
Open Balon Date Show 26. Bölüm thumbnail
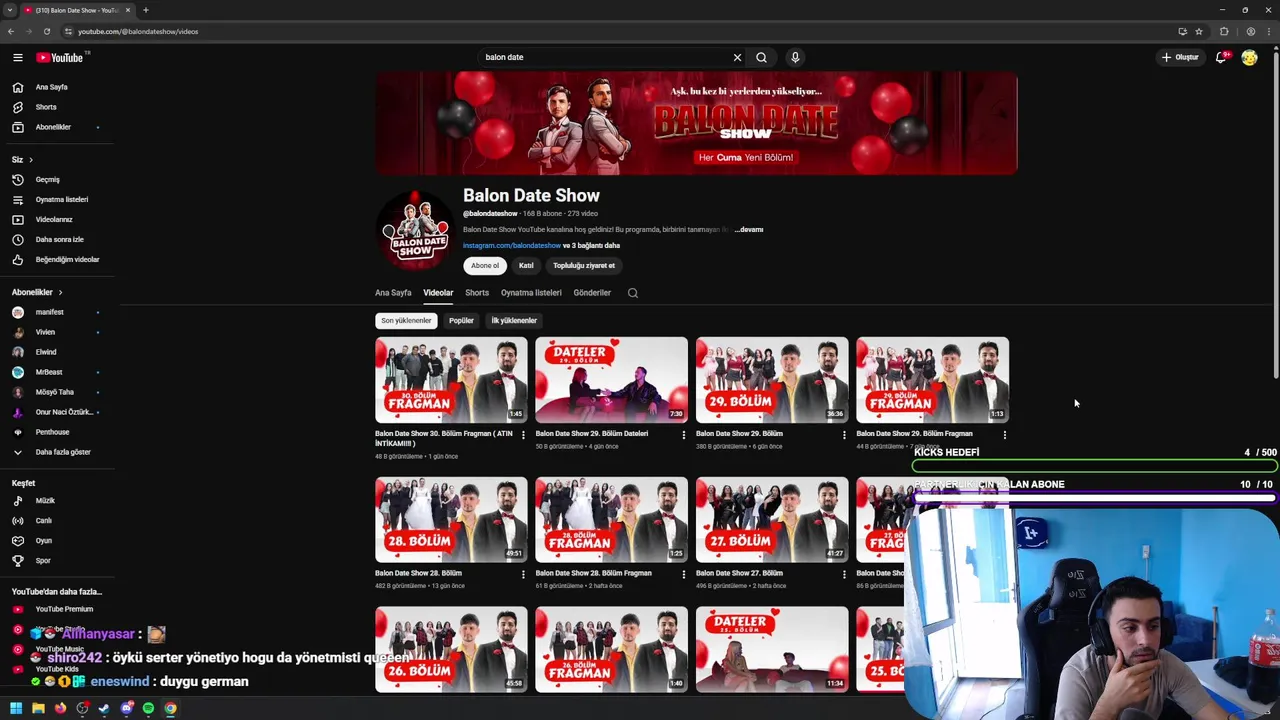(x=451, y=649)
